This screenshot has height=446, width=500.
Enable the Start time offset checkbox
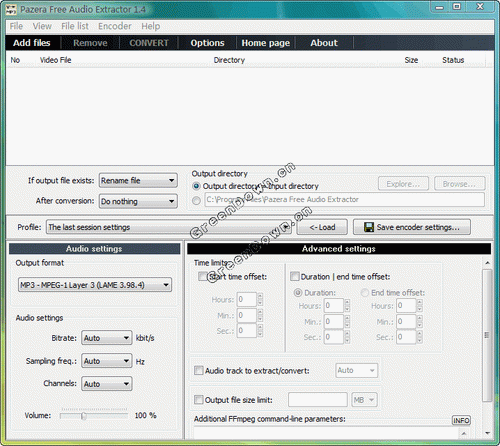[x=203, y=276]
